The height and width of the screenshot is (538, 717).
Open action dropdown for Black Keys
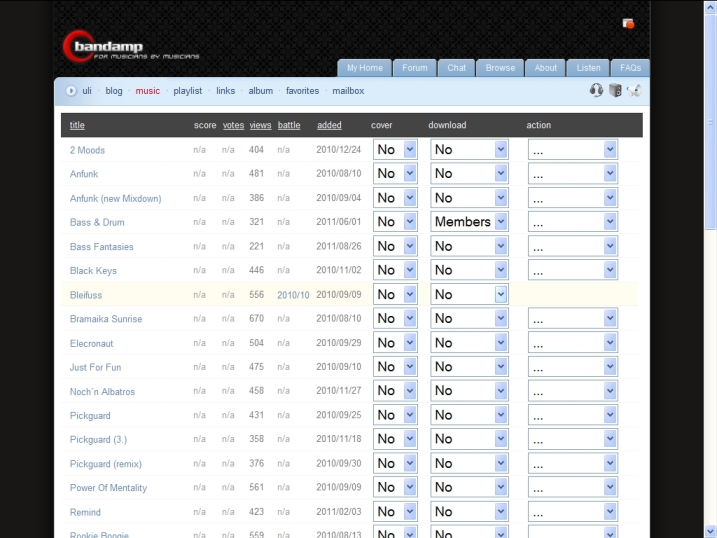[x=573, y=270]
